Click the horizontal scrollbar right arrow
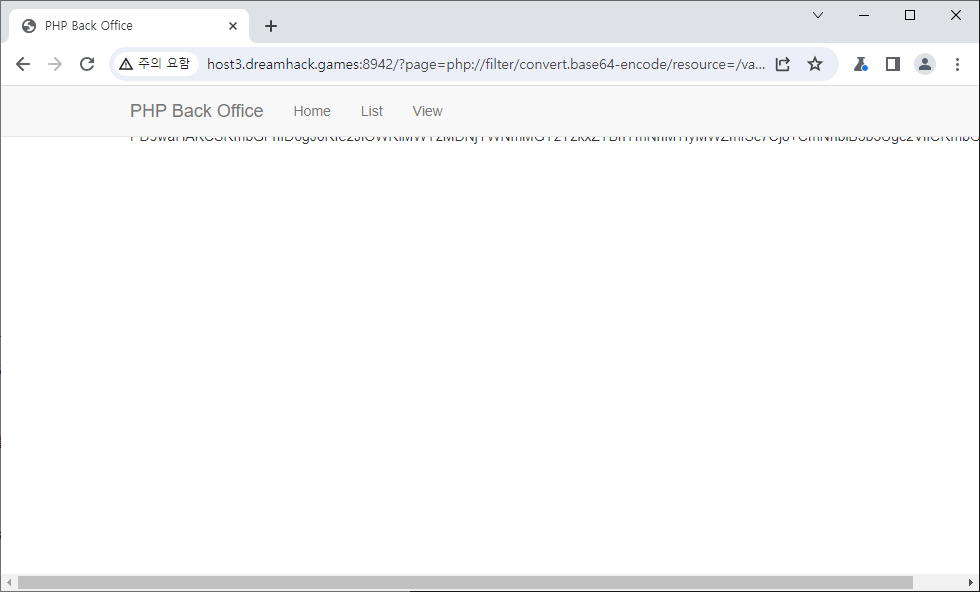 pos(969,582)
